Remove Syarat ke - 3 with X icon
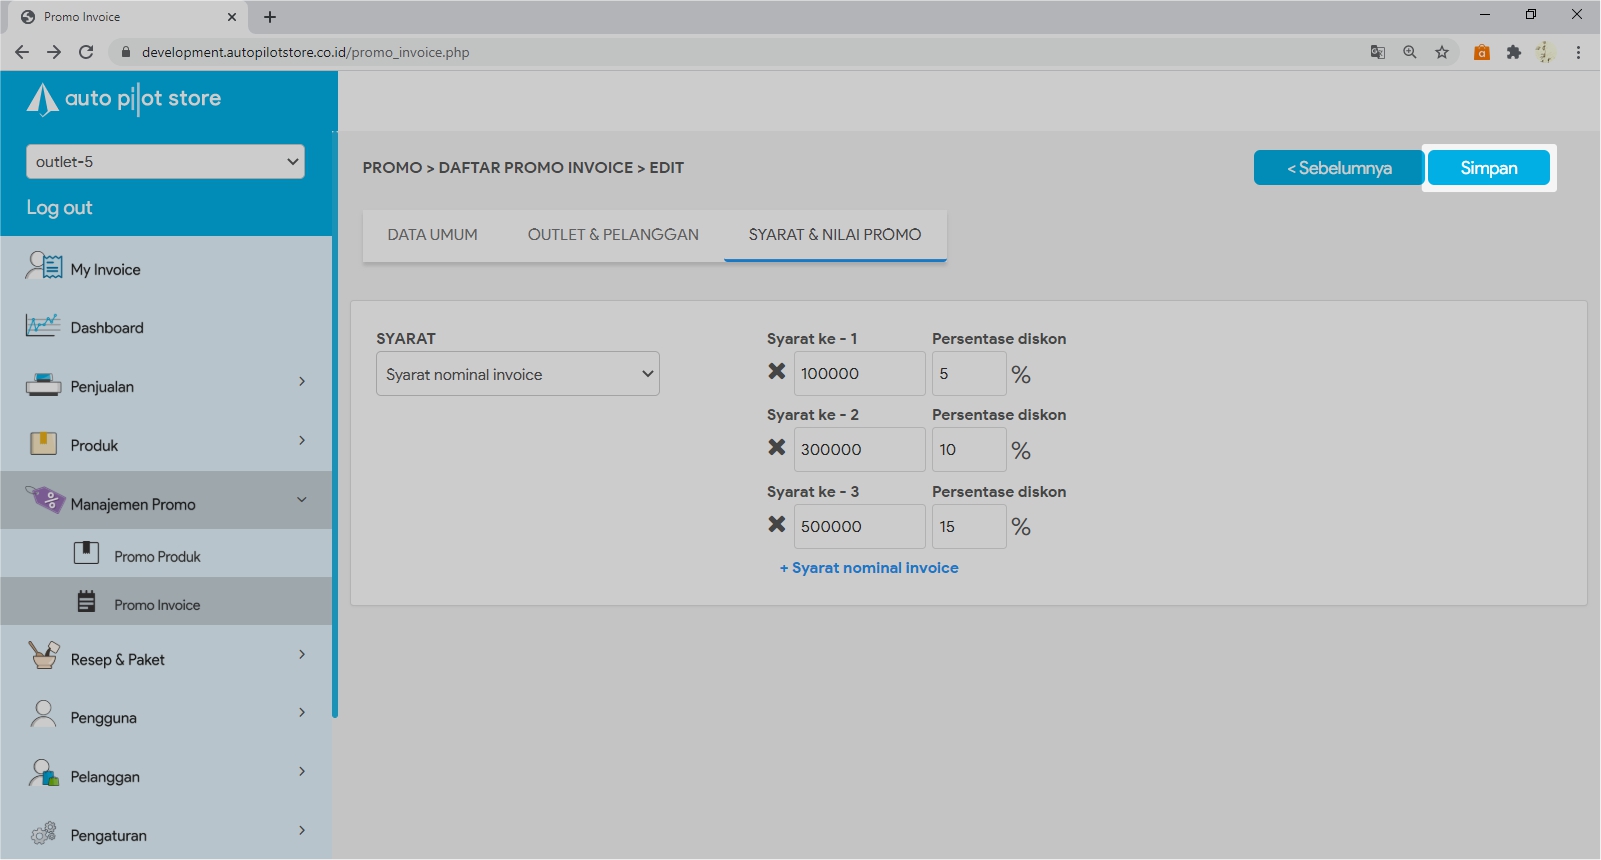 point(776,525)
